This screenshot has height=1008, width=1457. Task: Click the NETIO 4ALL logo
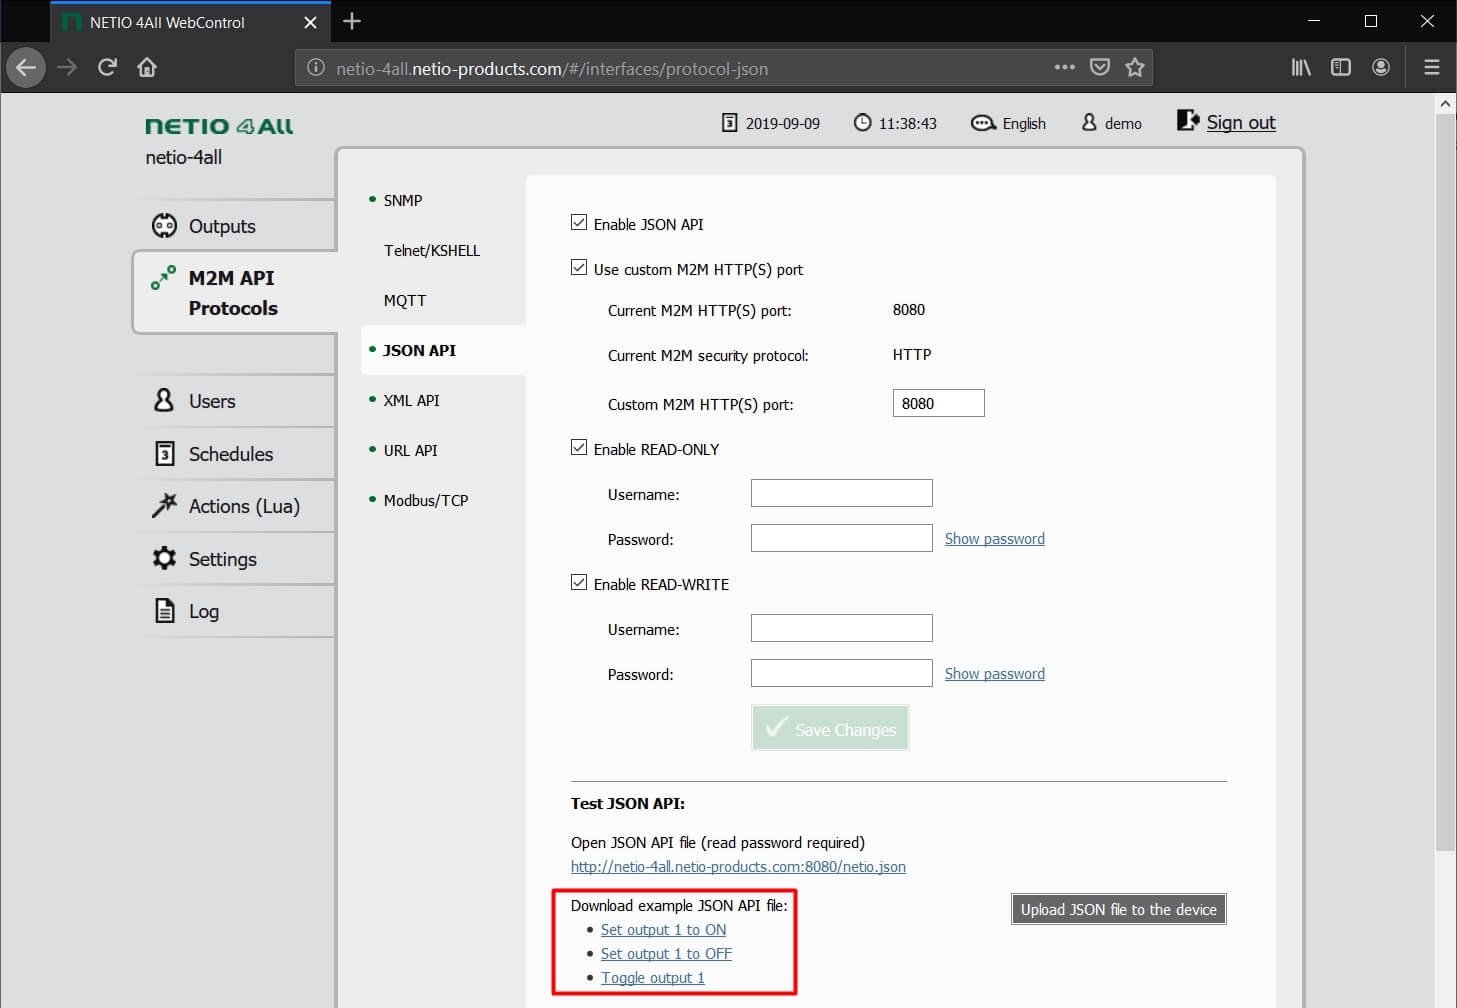point(219,126)
